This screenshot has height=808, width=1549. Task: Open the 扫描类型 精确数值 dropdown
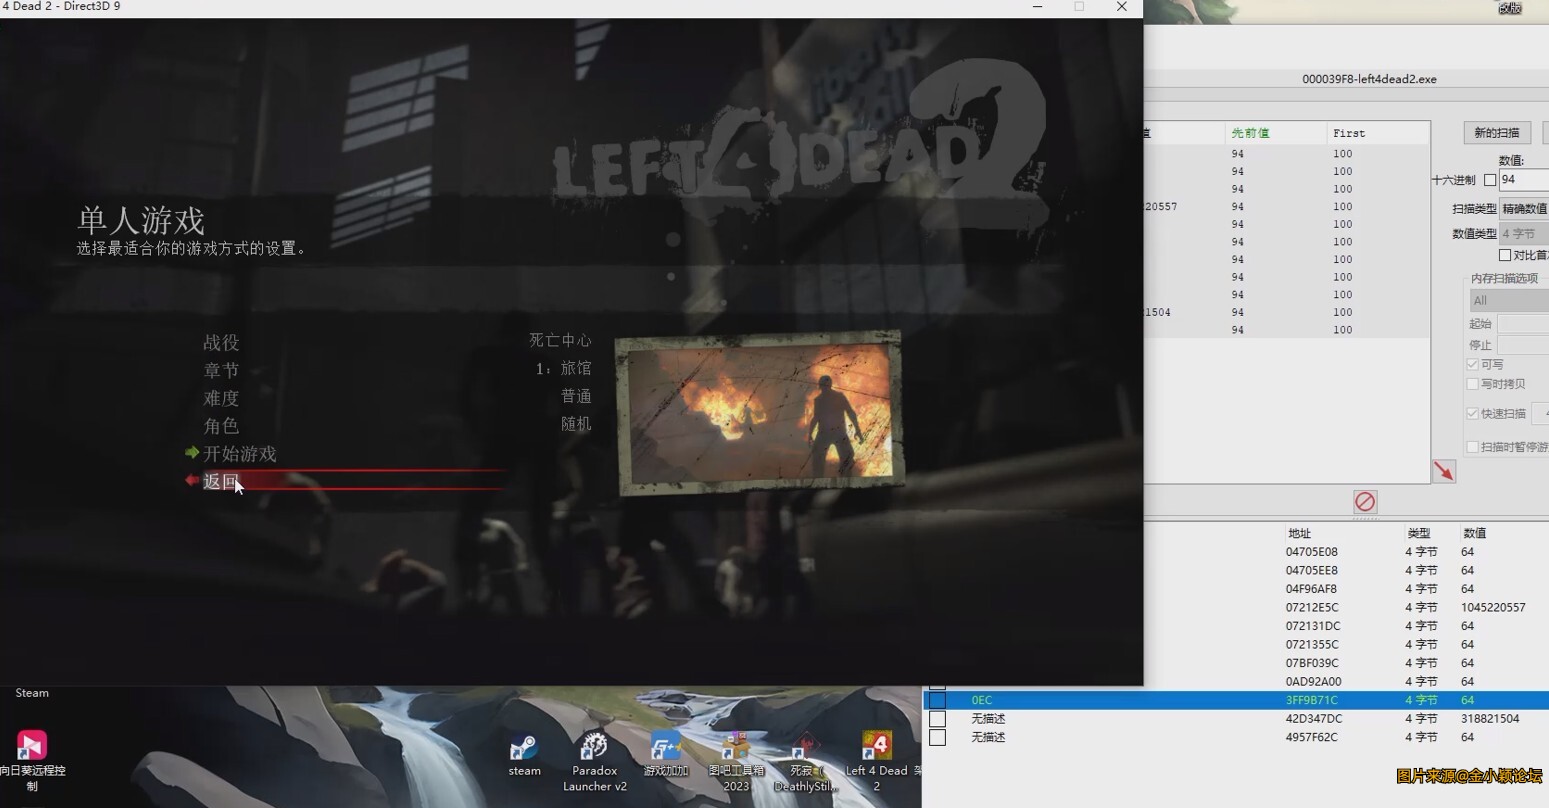click(x=1524, y=208)
